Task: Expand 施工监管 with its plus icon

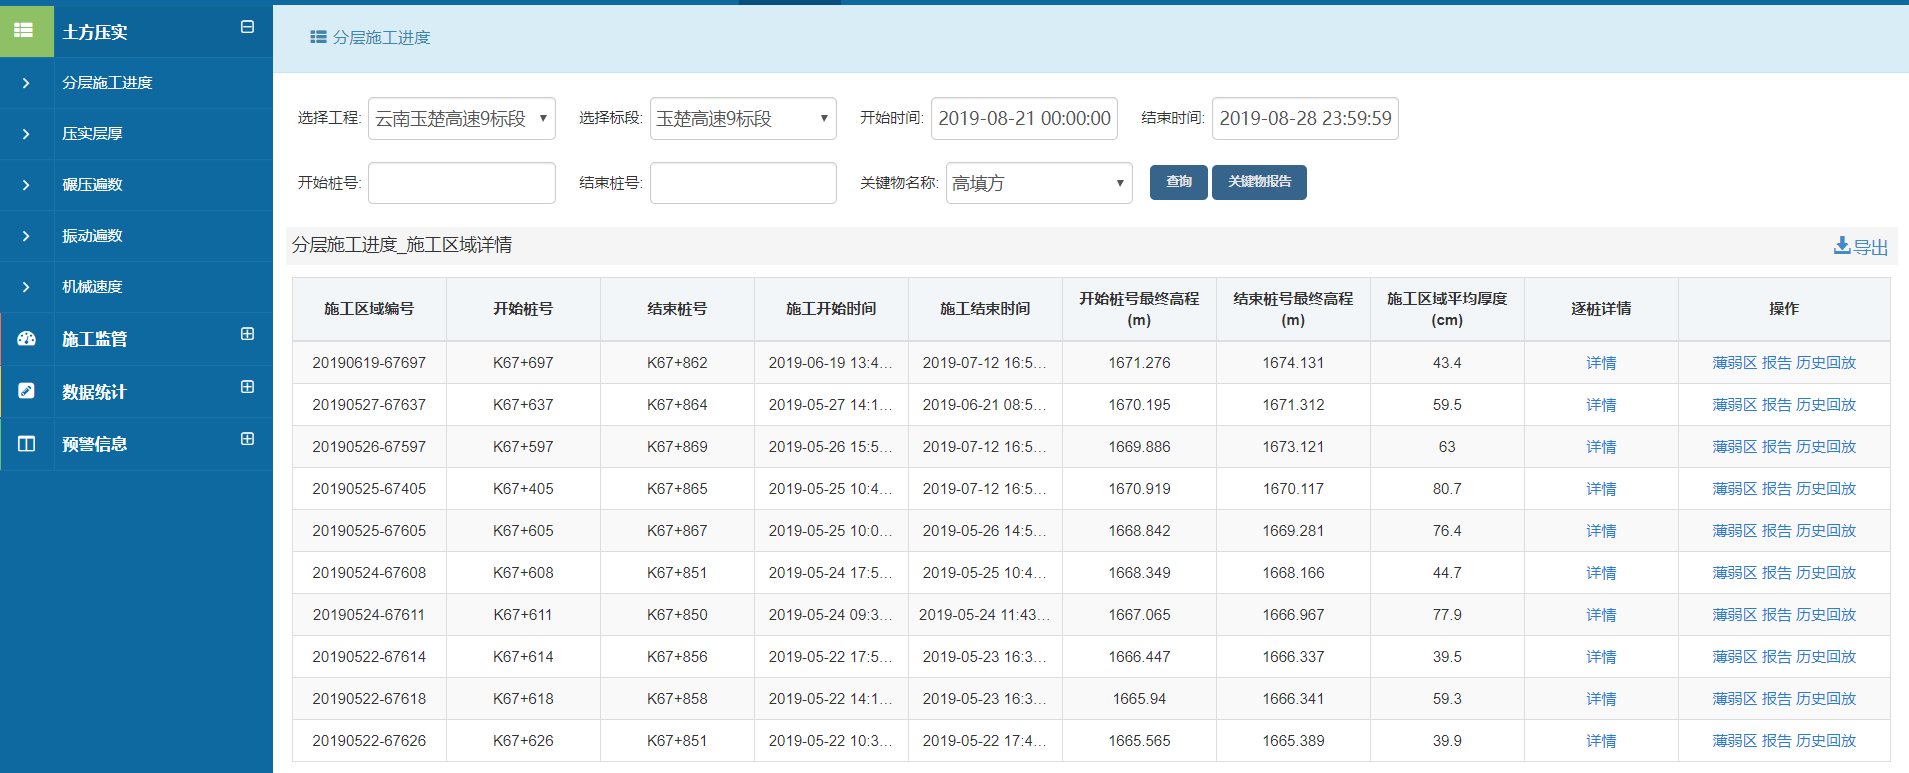Action: coord(247,334)
